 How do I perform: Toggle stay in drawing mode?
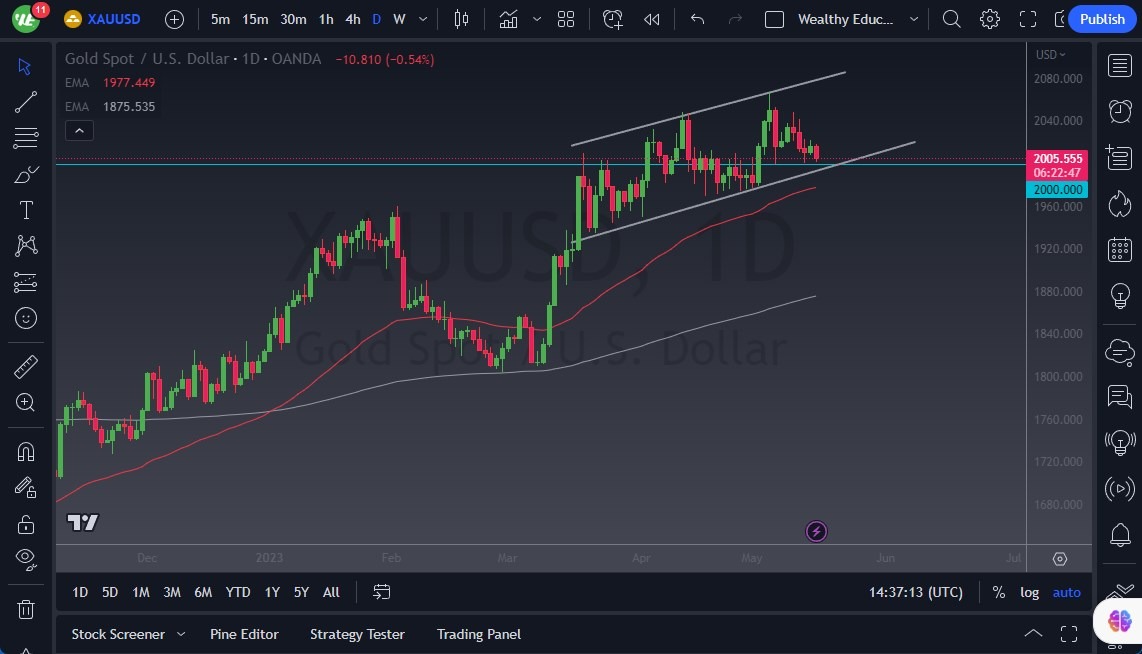pyautogui.click(x=25, y=487)
